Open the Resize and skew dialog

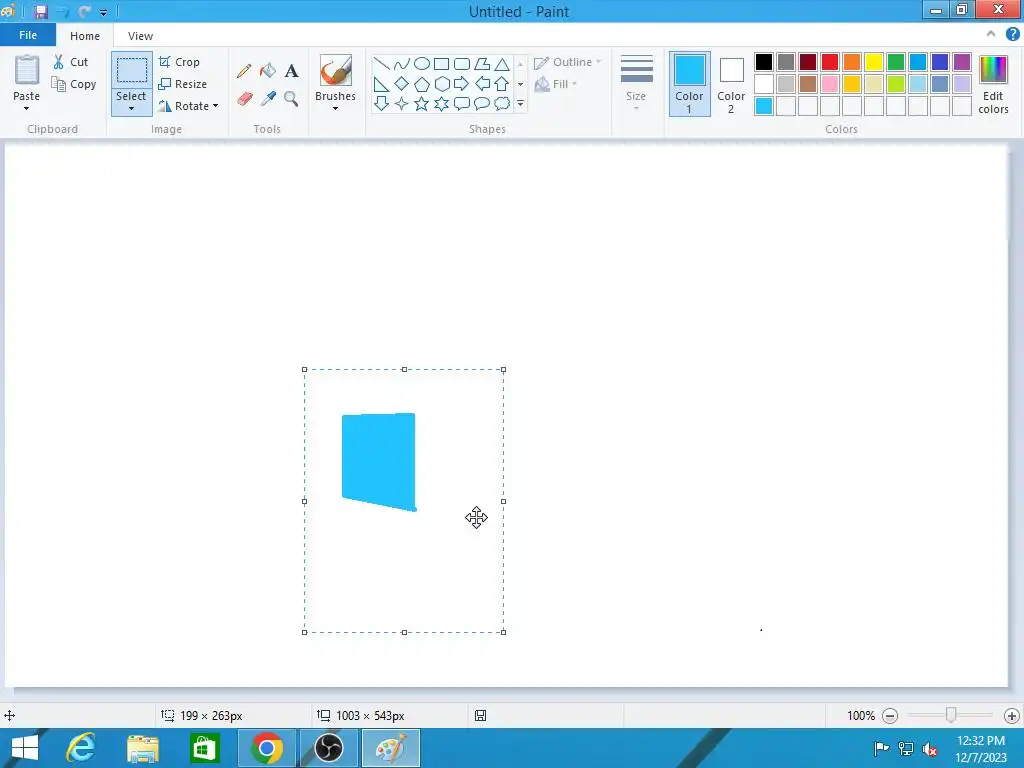coord(183,84)
